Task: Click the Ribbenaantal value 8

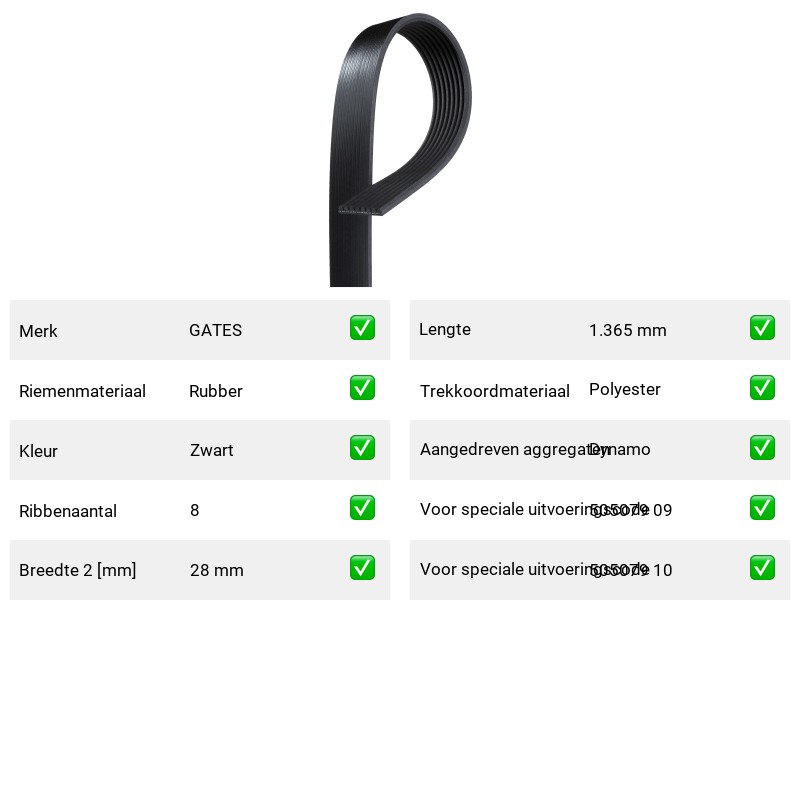Action: pos(194,510)
